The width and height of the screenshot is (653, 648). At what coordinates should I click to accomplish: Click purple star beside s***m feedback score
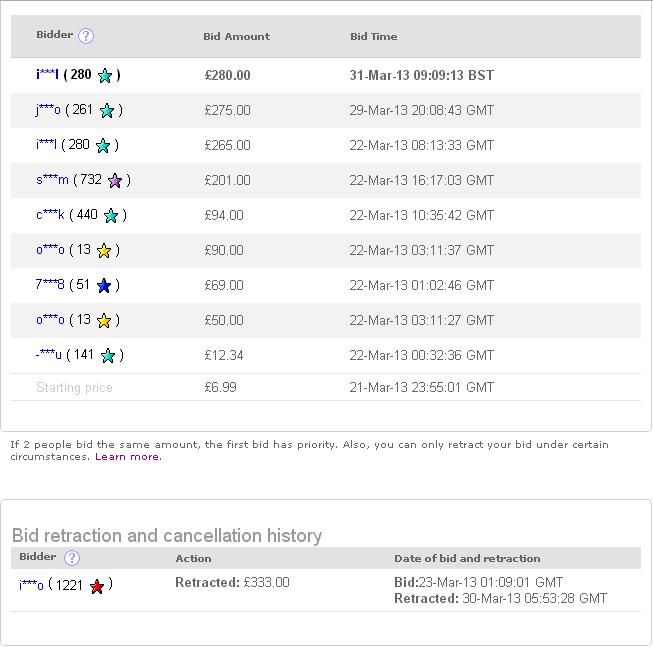tap(115, 181)
